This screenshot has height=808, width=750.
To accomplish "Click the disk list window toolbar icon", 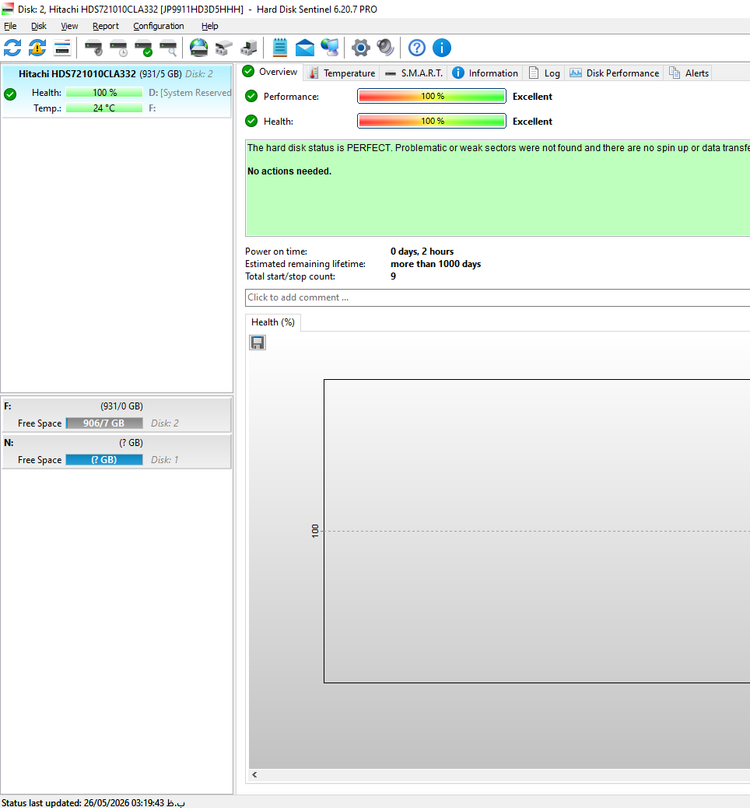I will coord(62,48).
